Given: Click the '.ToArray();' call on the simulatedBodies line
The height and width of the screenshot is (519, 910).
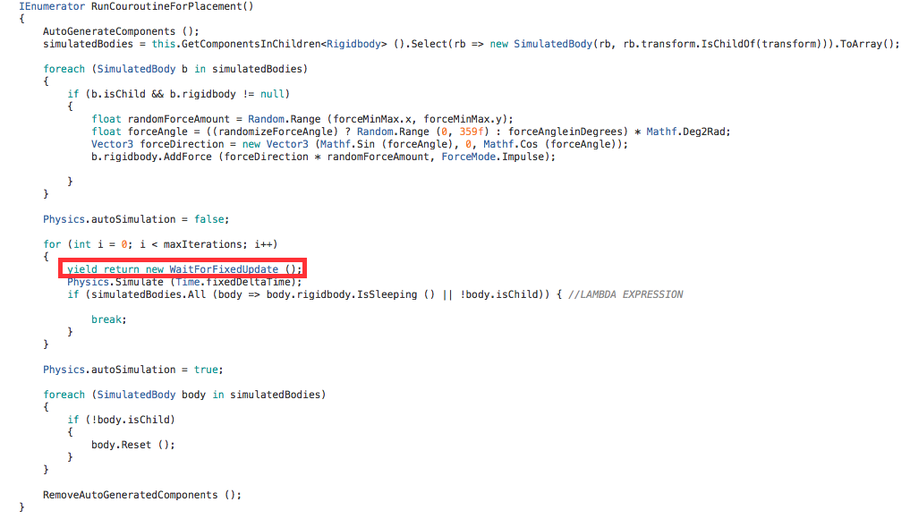Looking at the screenshot, I should coord(867,44).
